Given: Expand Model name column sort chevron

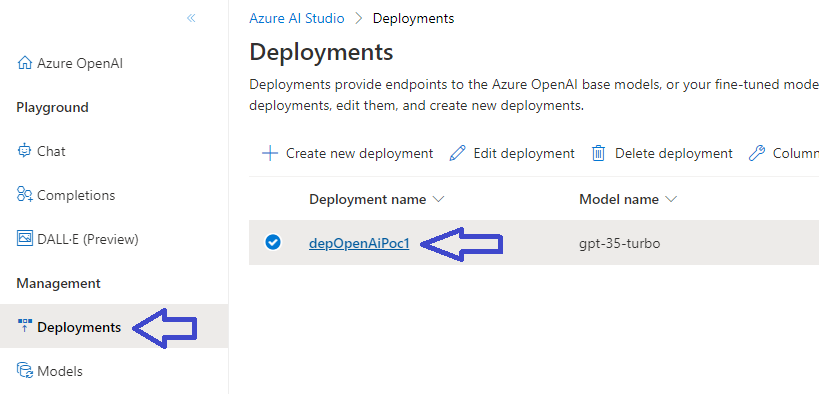Looking at the screenshot, I should click(x=671, y=199).
